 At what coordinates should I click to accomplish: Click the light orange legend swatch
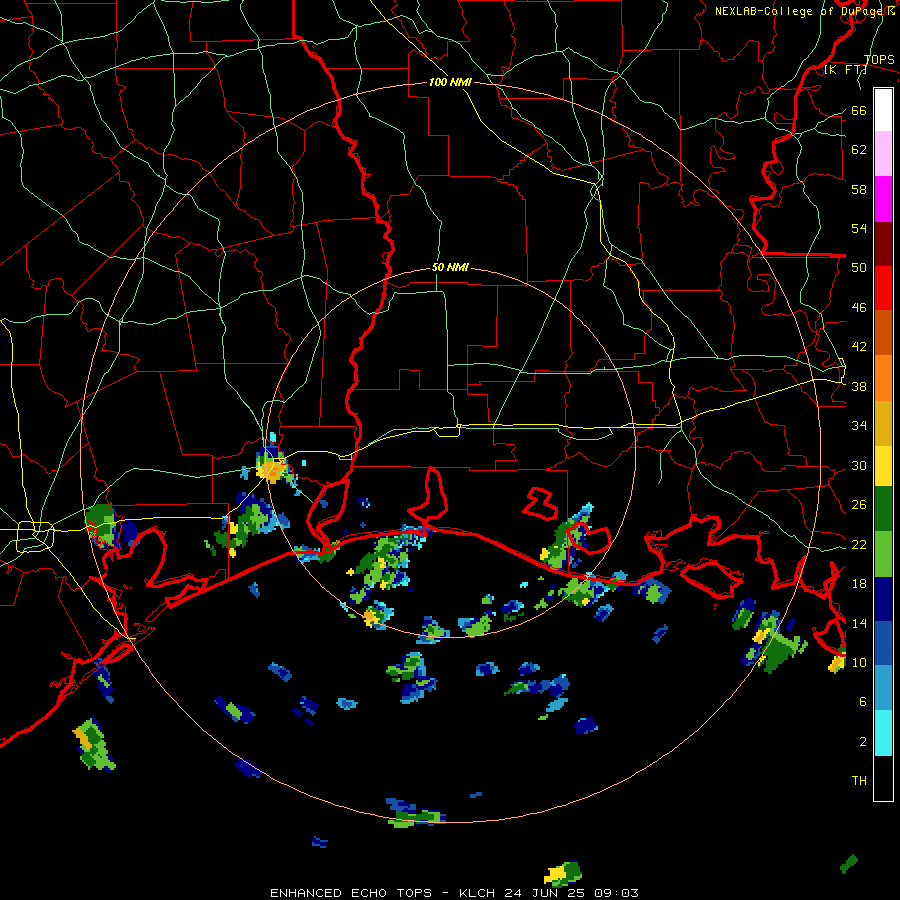point(883,378)
